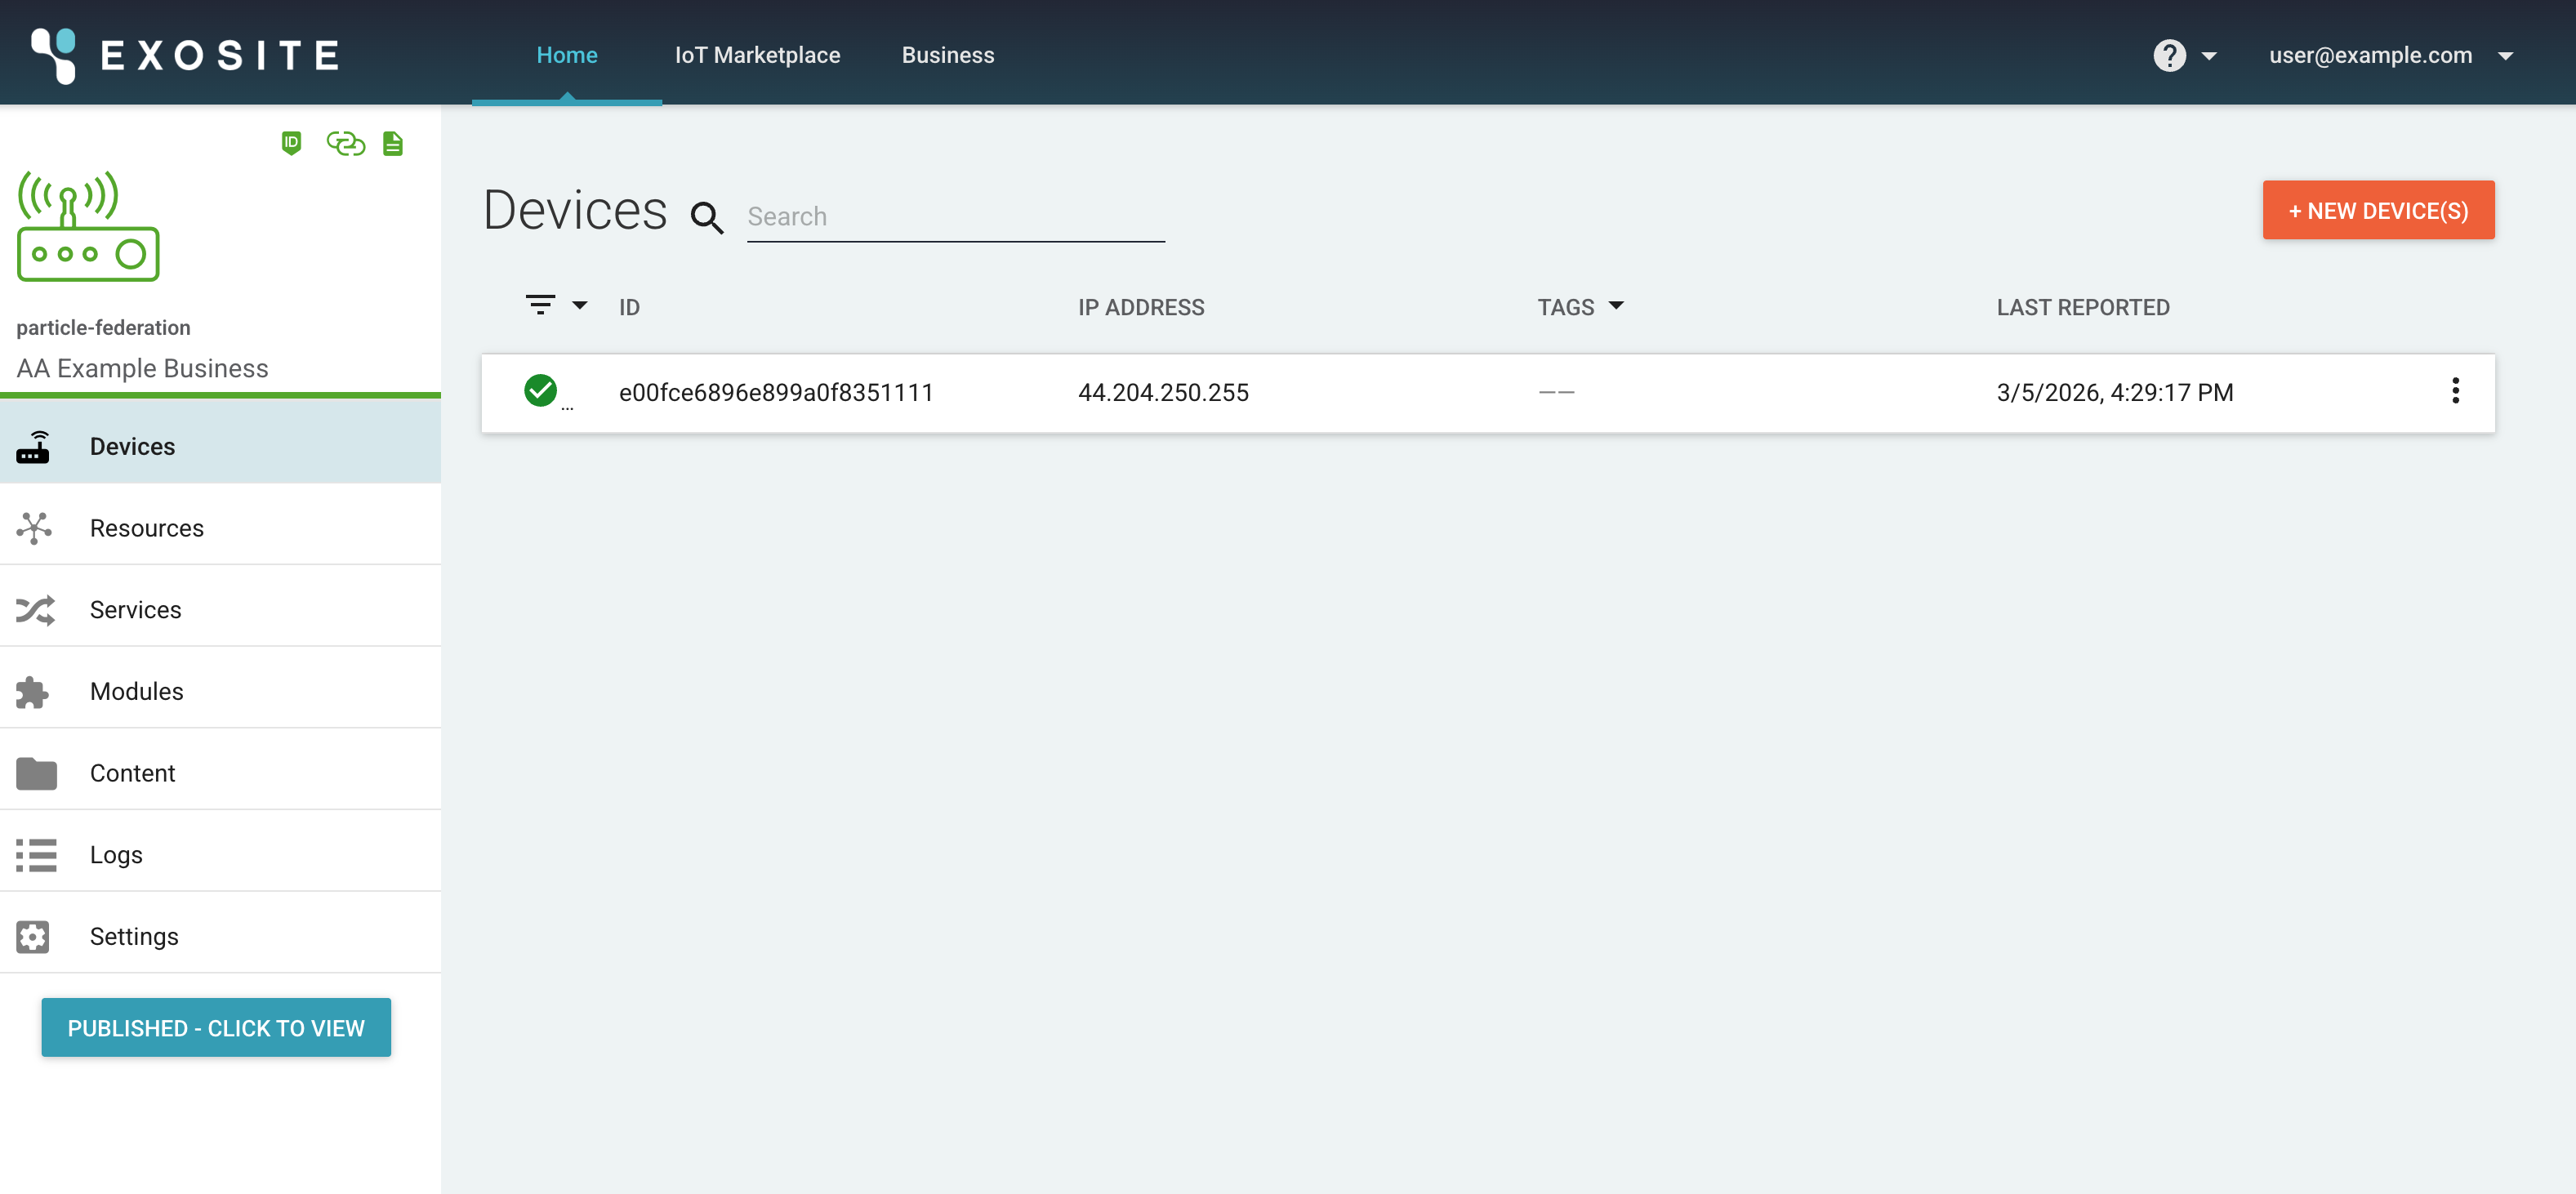Screen dimensions: 2576x1194
Task: Focus the Devices search field
Action: tap(955, 217)
